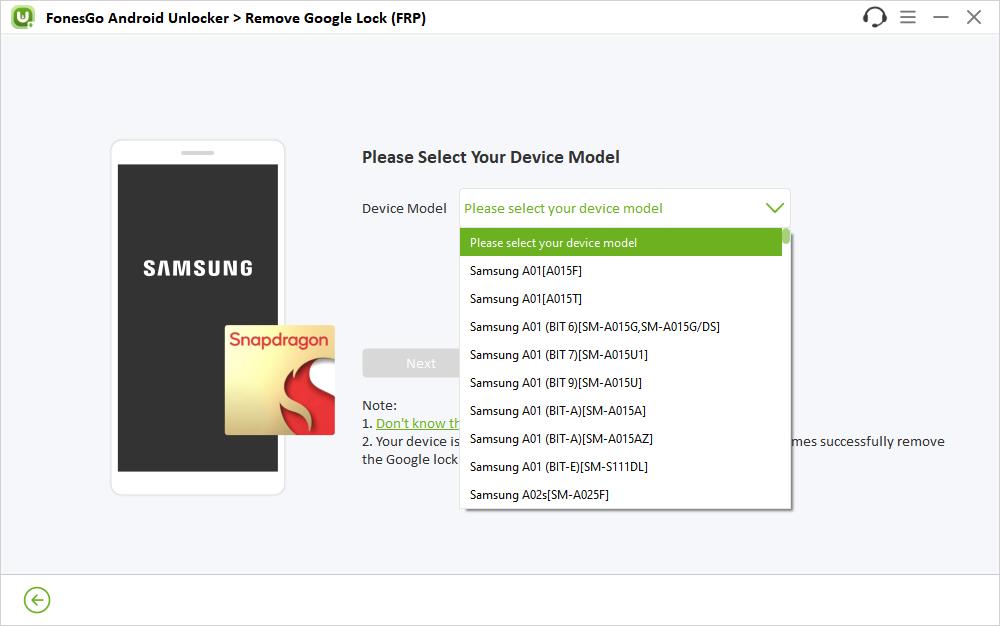Image resolution: width=1000 pixels, height=626 pixels.
Task: Click 'Please Select Your Device Model' heading
Action: [x=490, y=157]
